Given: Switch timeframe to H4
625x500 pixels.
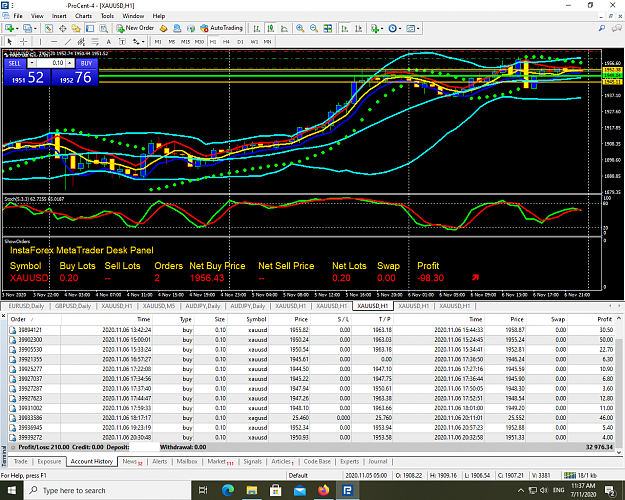Looking at the screenshot, I should [x=226, y=41].
